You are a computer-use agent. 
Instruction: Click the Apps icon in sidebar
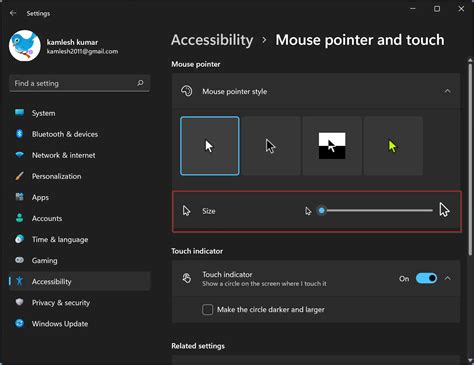click(20, 197)
